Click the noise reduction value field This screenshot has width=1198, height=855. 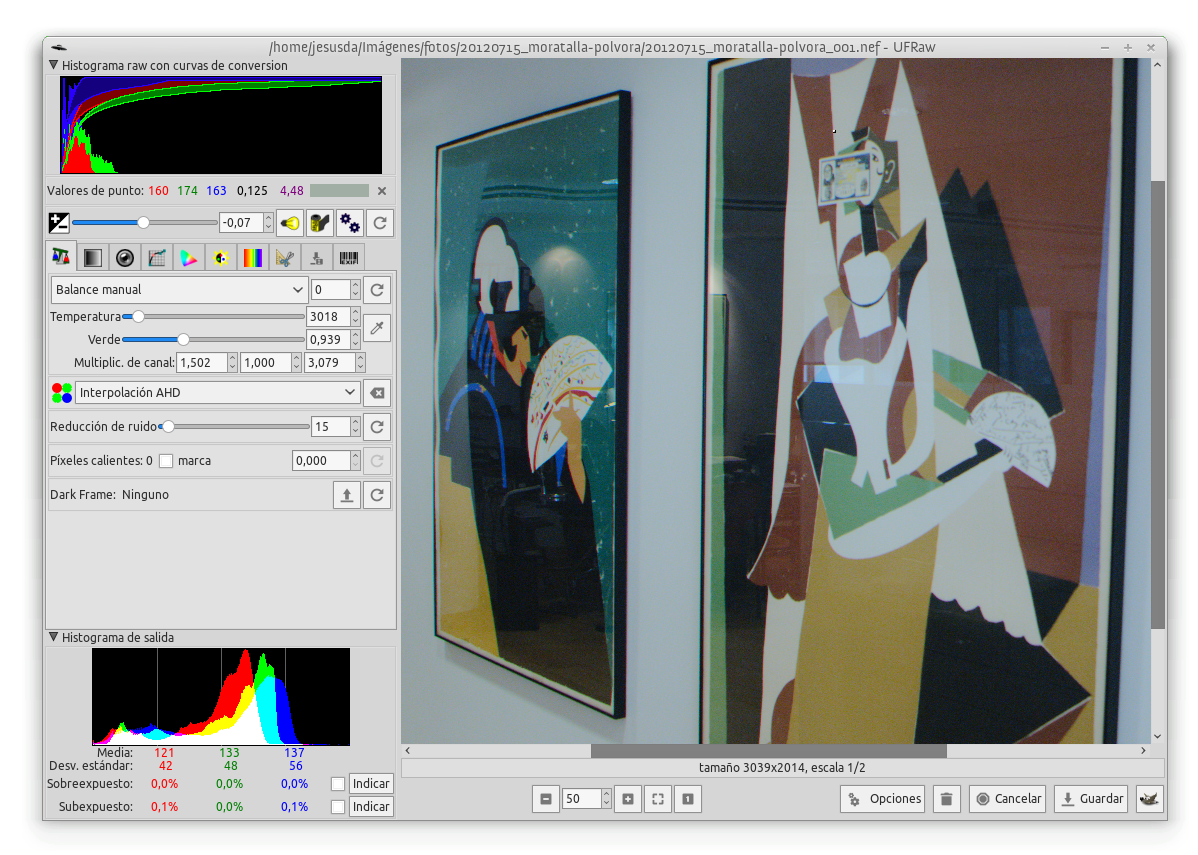point(329,427)
